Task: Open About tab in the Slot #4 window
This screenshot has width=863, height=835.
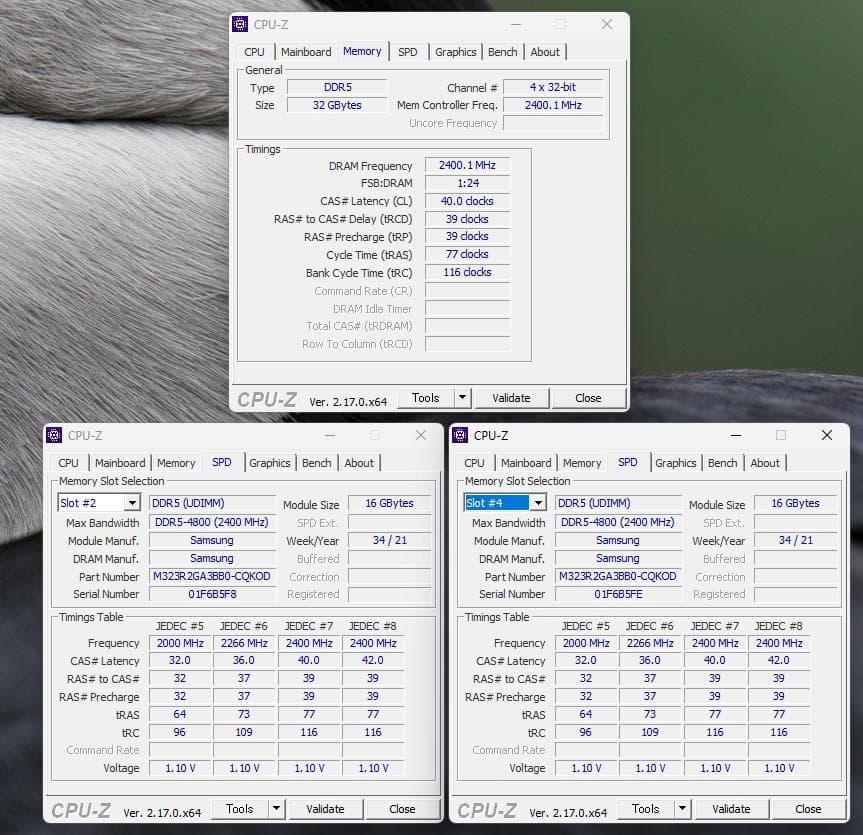Action: click(x=765, y=463)
